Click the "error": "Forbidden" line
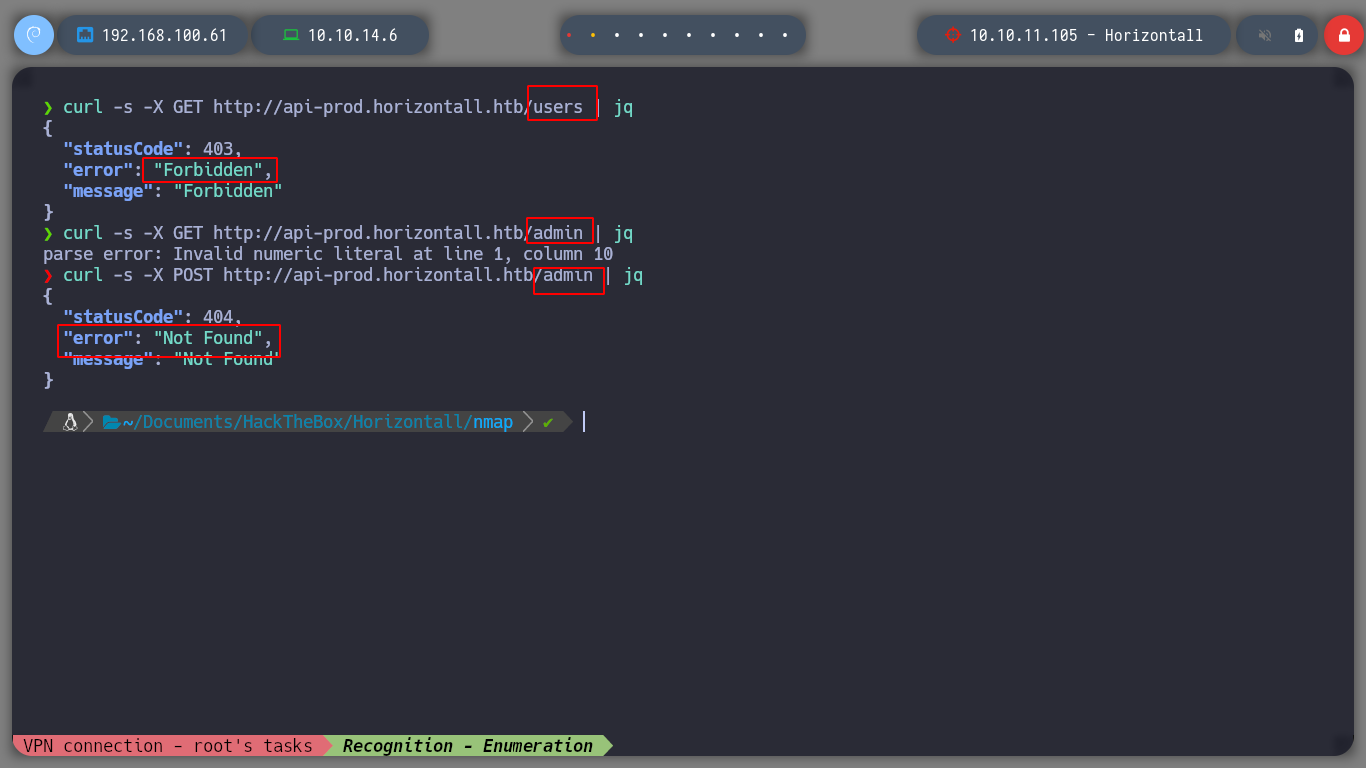The height and width of the screenshot is (768, 1366). tap(168, 170)
